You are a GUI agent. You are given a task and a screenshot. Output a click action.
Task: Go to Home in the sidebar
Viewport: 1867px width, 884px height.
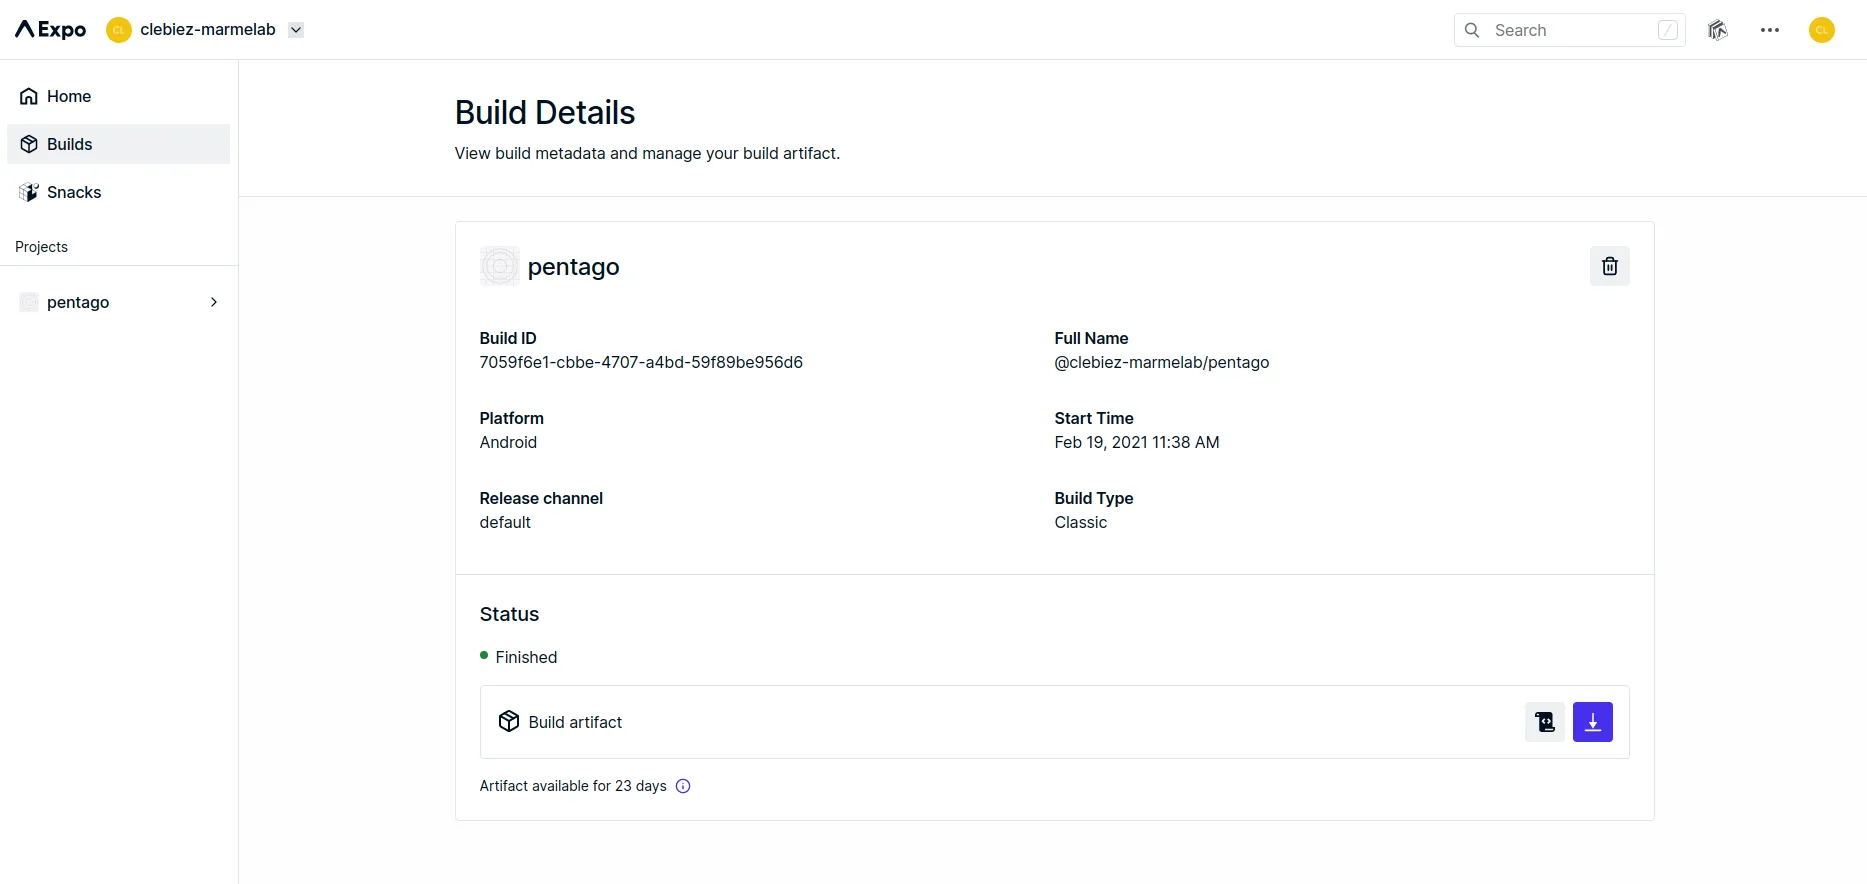point(68,96)
